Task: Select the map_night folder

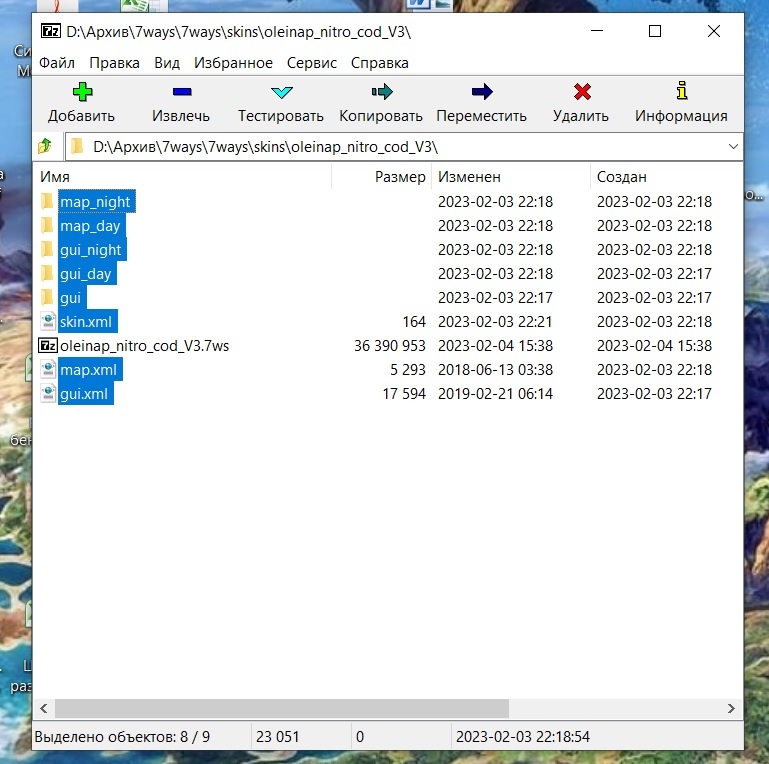Action: click(x=95, y=202)
